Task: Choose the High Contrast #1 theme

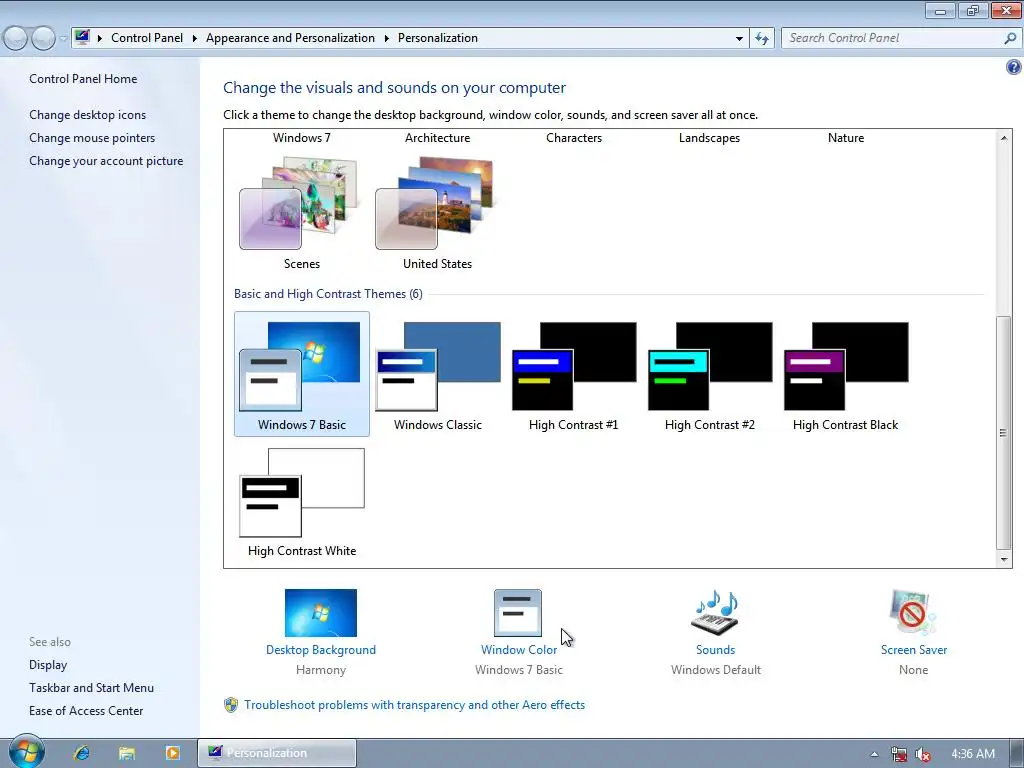Action: click(x=573, y=374)
